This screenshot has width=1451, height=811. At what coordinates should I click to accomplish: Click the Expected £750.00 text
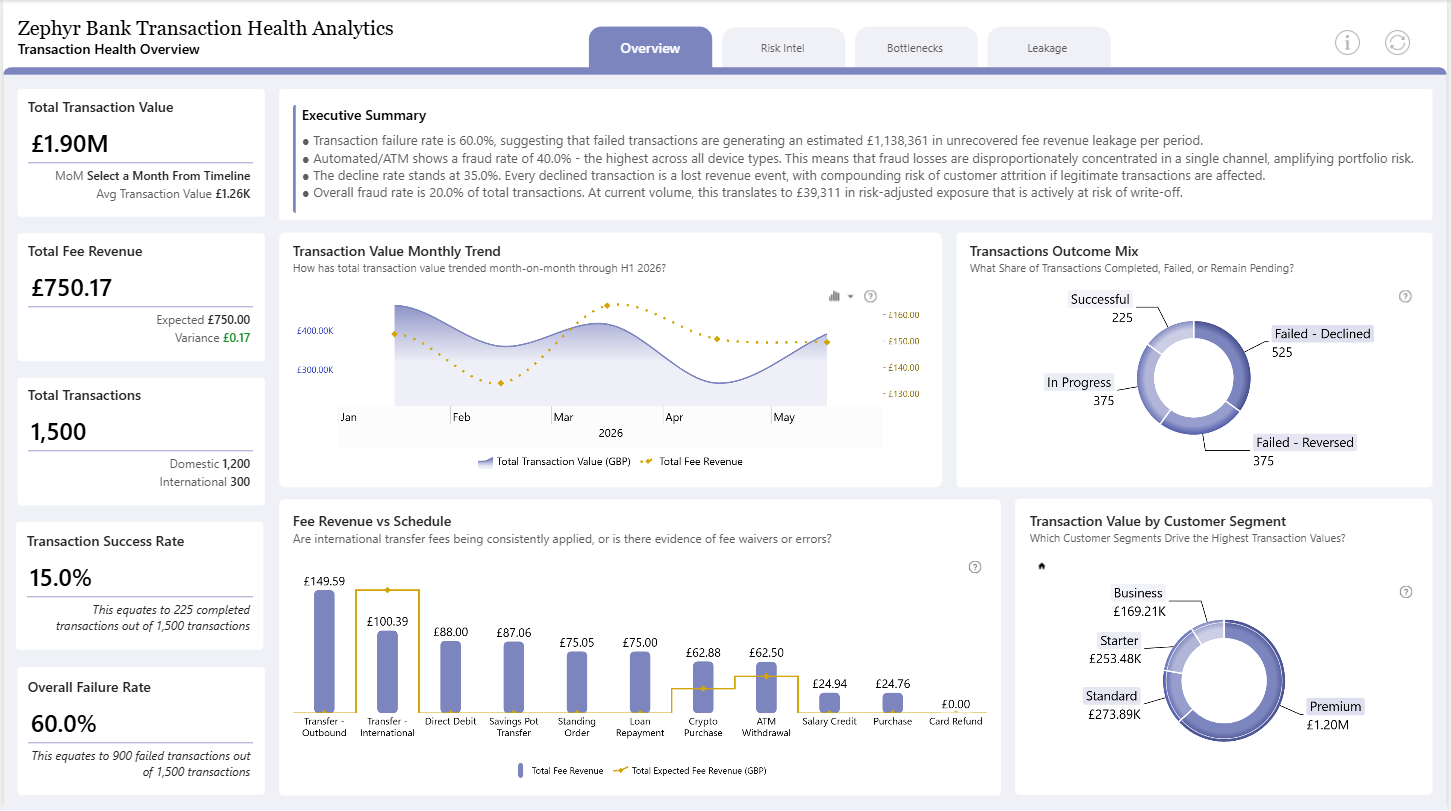coord(203,320)
